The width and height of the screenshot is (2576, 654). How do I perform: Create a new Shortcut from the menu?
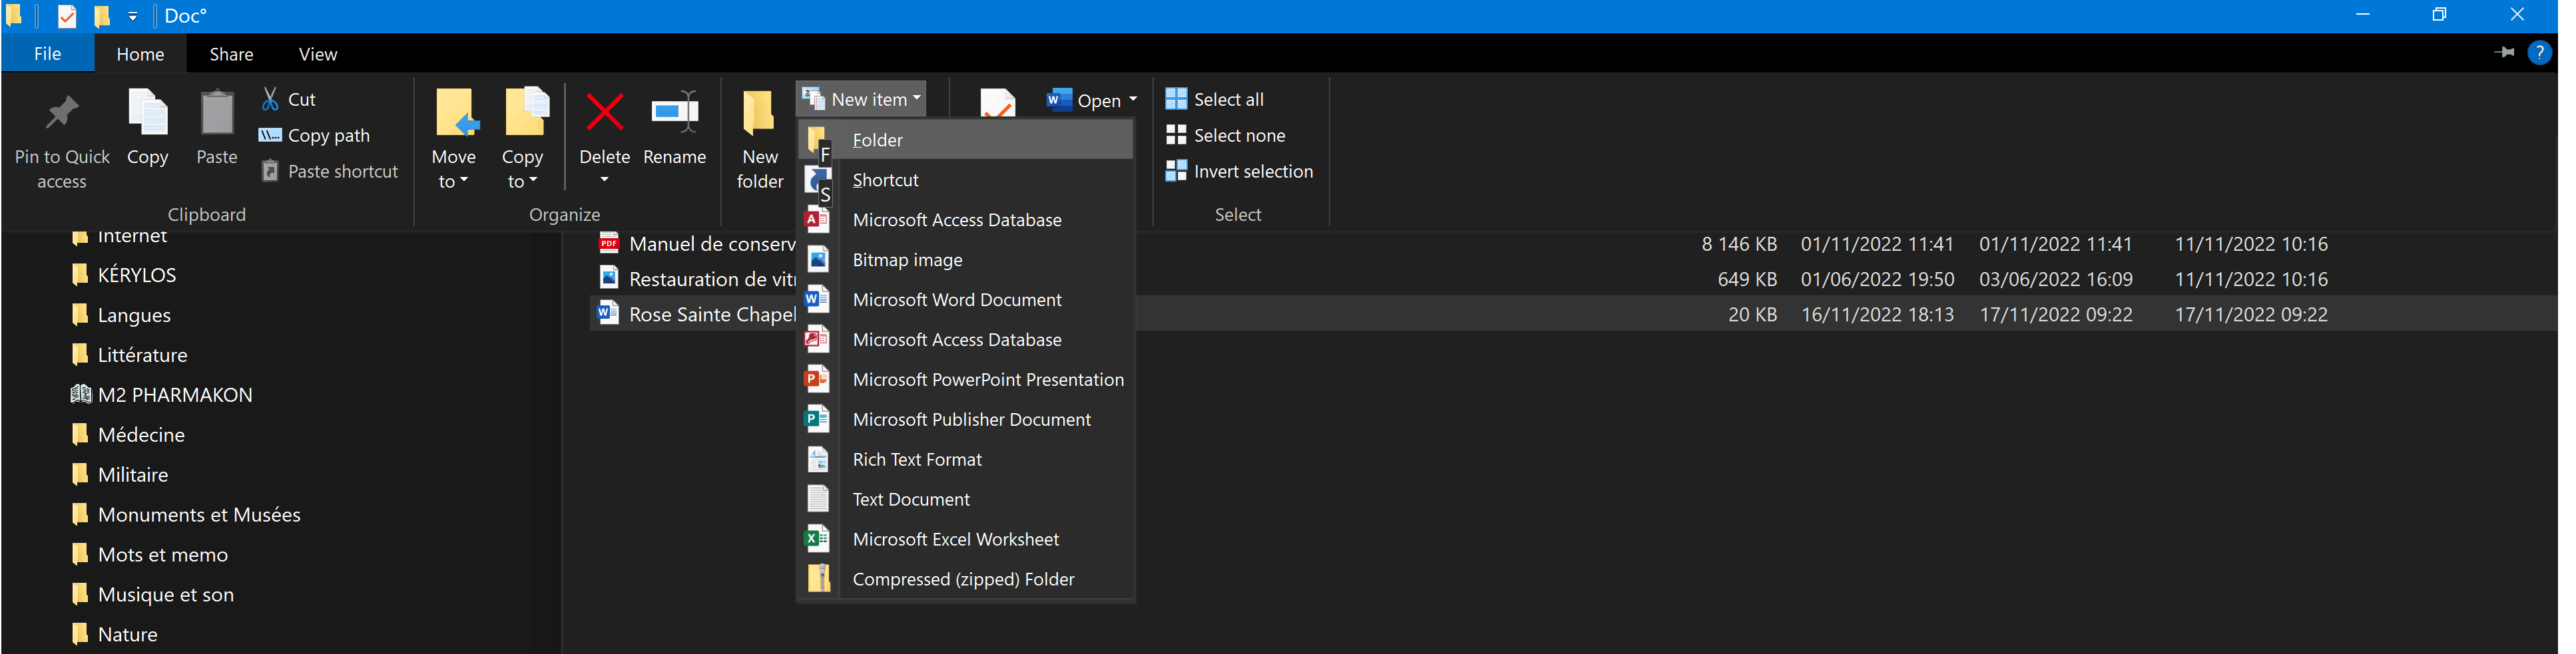[x=884, y=179]
